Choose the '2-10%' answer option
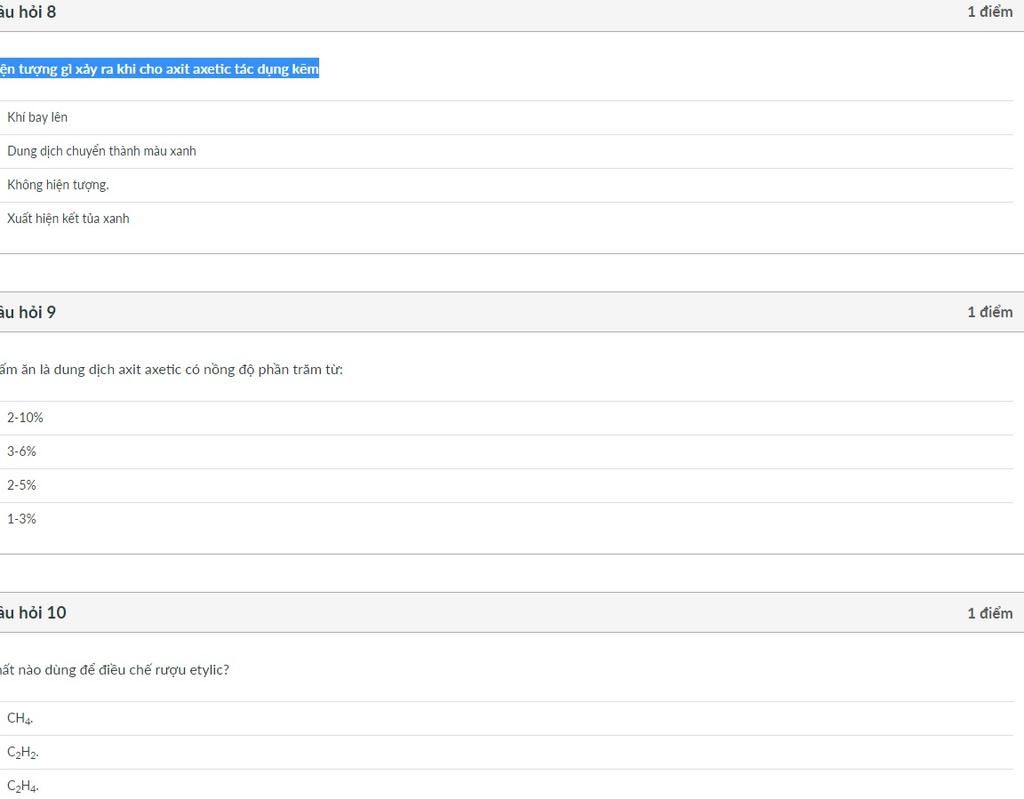This screenshot has width=1024, height=799. pyautogui.click(x=25, y=418)
